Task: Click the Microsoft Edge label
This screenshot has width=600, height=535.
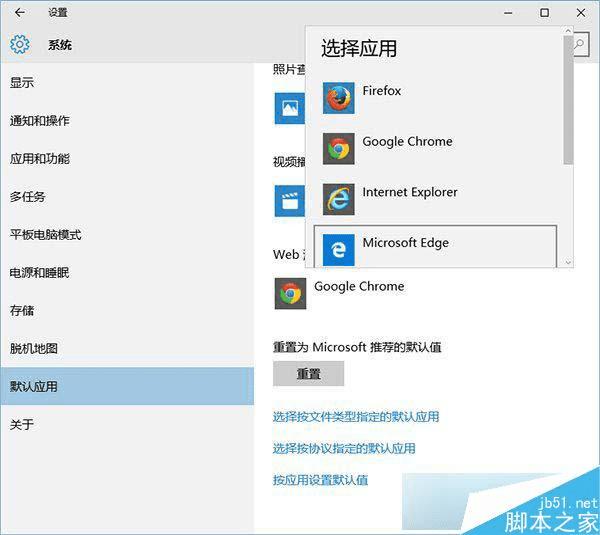Action: pos(406,243)
